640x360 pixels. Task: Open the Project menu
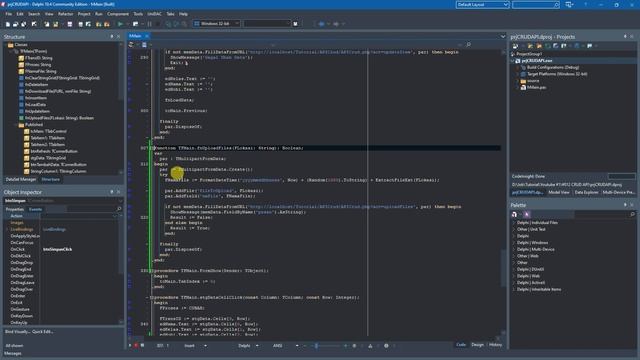coord(84,14)
